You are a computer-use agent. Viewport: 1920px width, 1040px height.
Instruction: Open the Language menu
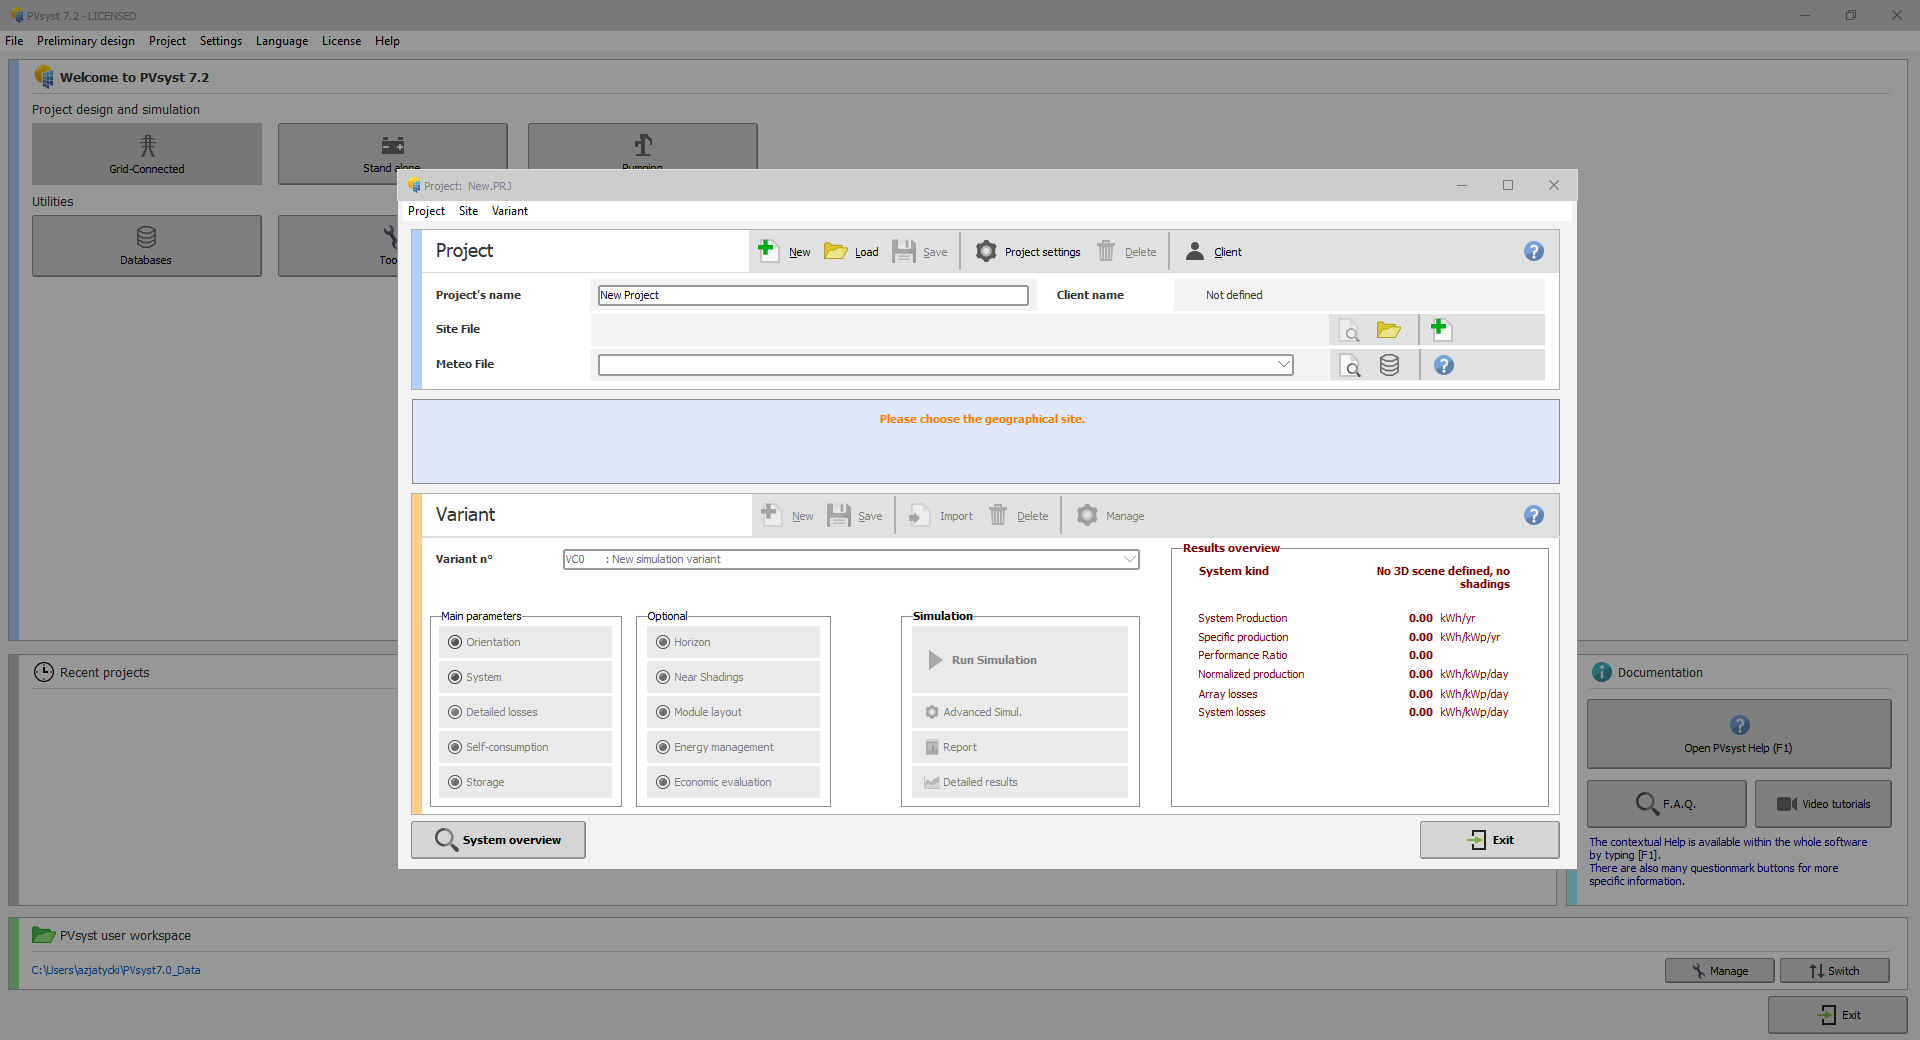[282, 41]
